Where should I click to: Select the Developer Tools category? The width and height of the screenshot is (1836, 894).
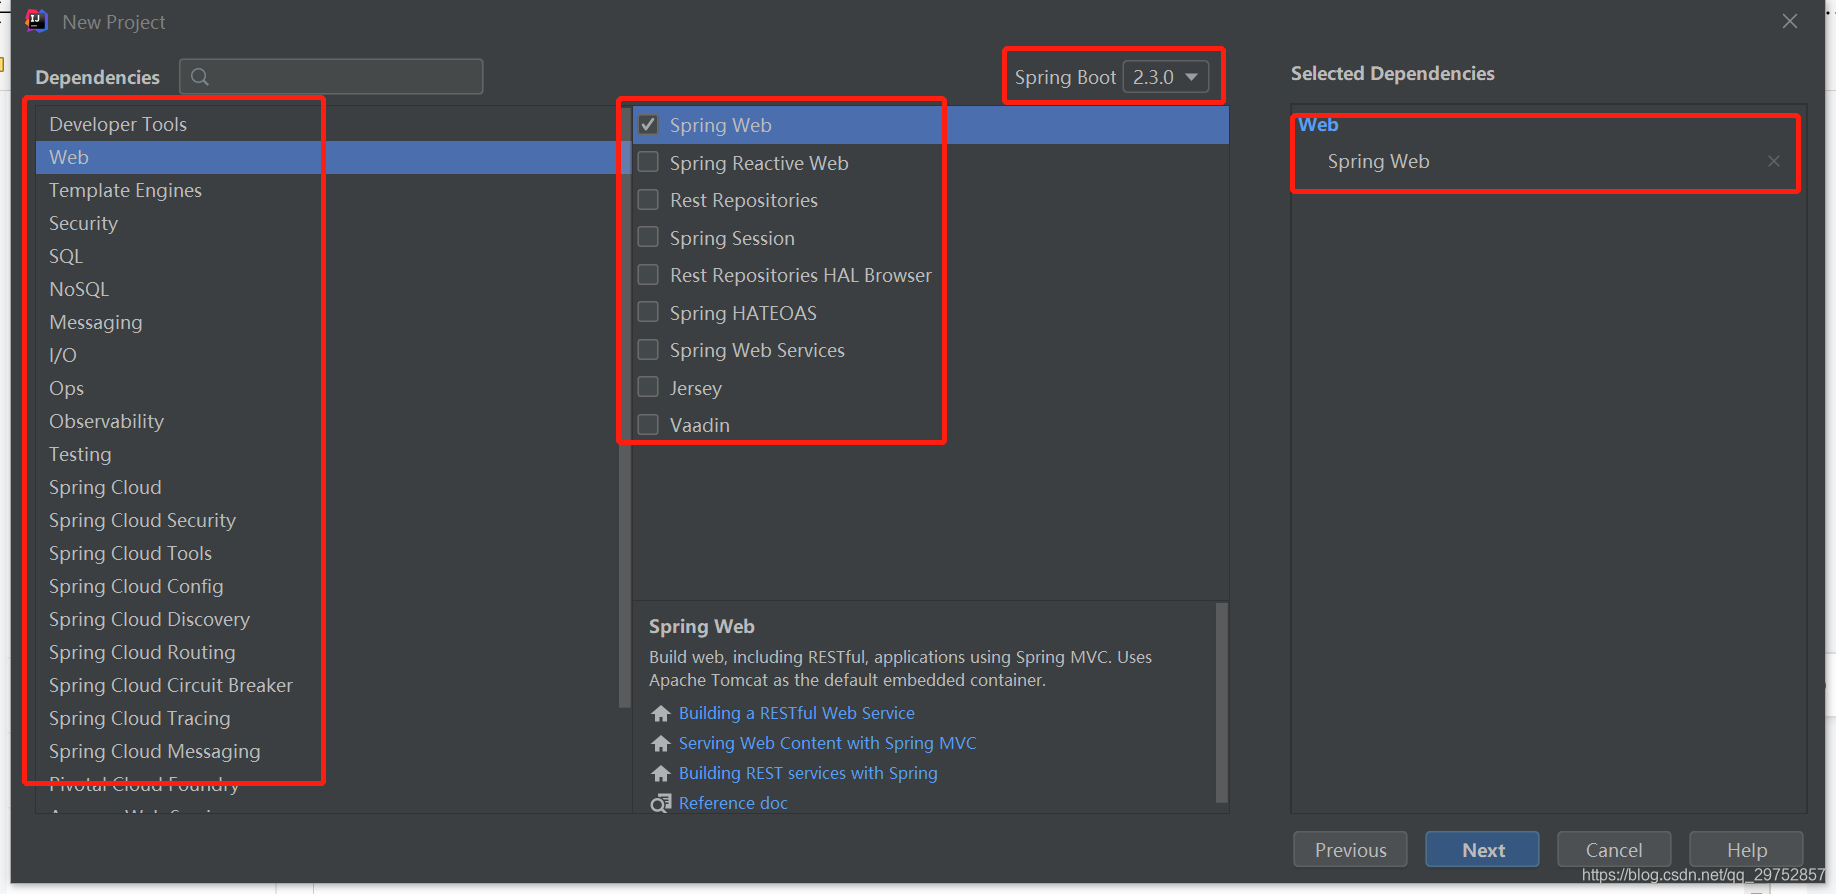pos(326,124)
